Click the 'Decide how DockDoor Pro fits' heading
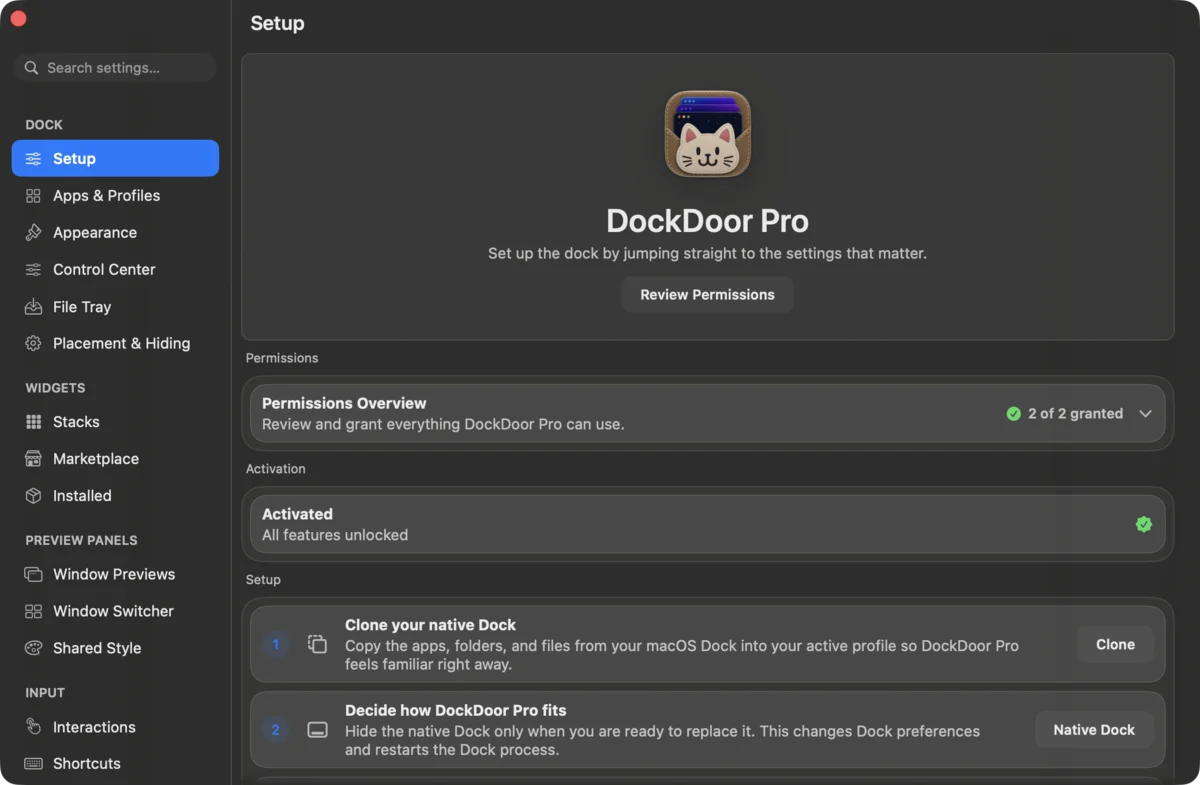1200x785 pixels. coord(455,711)
